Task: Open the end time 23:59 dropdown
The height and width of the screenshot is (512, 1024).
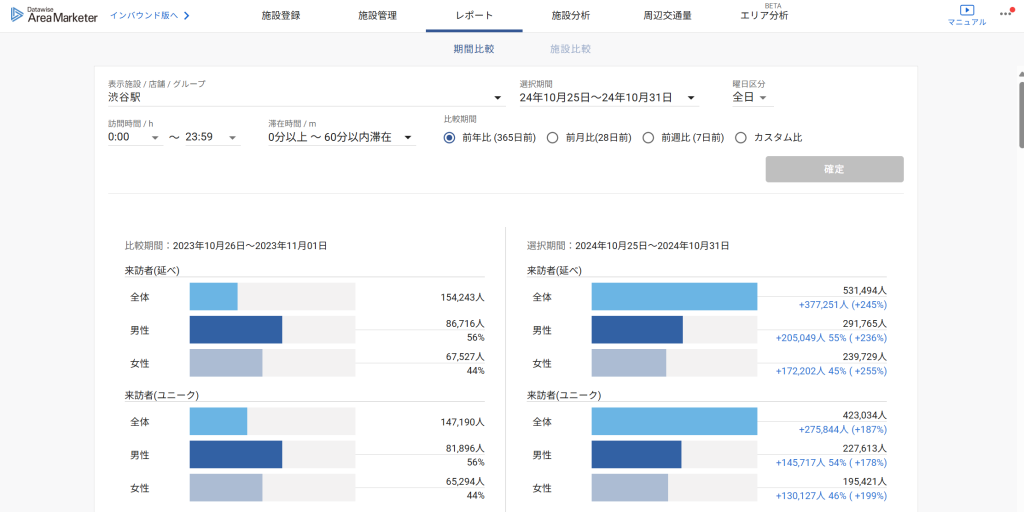Action: click(232, 137)
